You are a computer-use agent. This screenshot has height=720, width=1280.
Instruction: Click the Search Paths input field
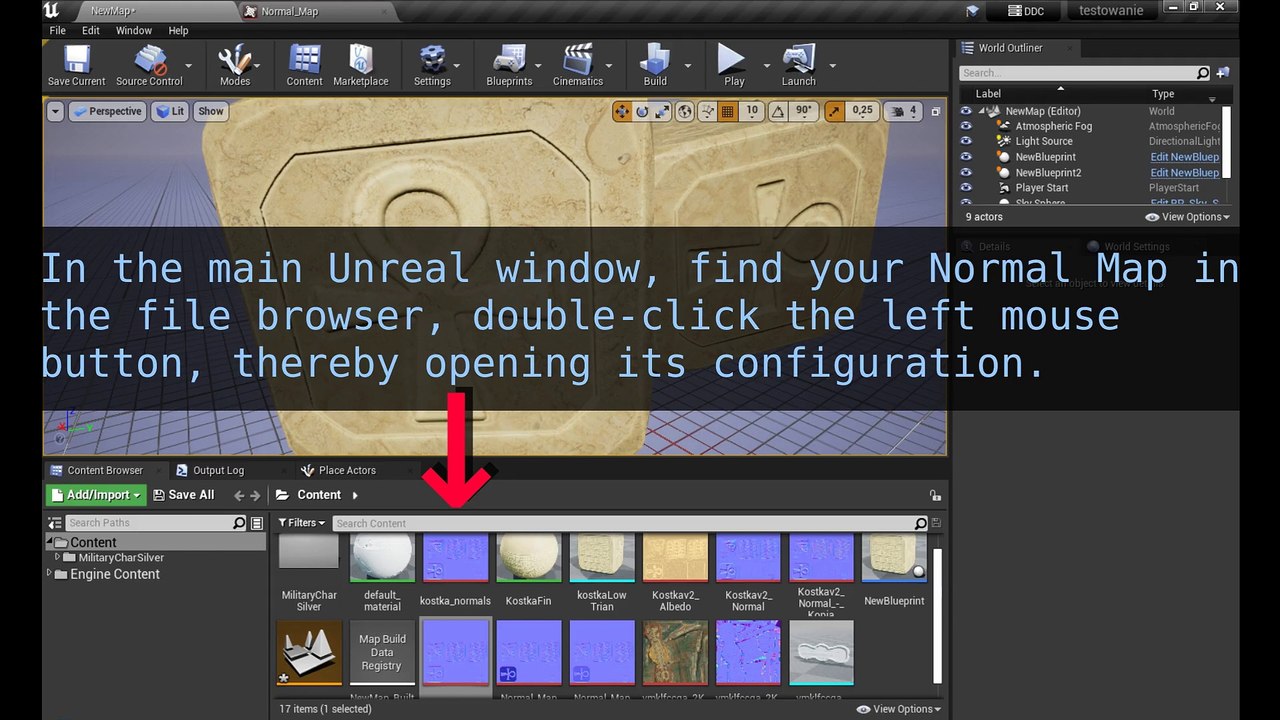[156, 523]
